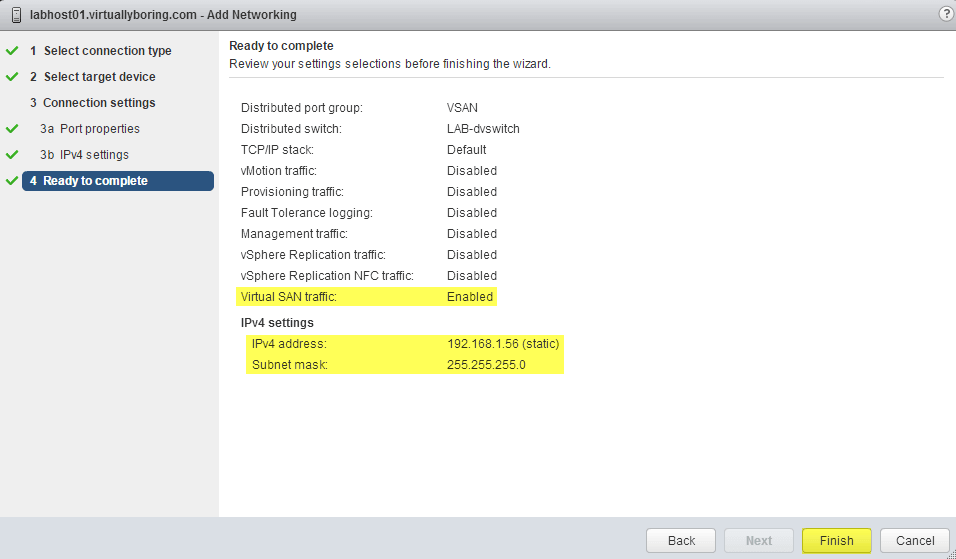Screen dimensions: 956x559
Task: Click the 255.255.255.0 subnet value
Action: pos(486,365)
